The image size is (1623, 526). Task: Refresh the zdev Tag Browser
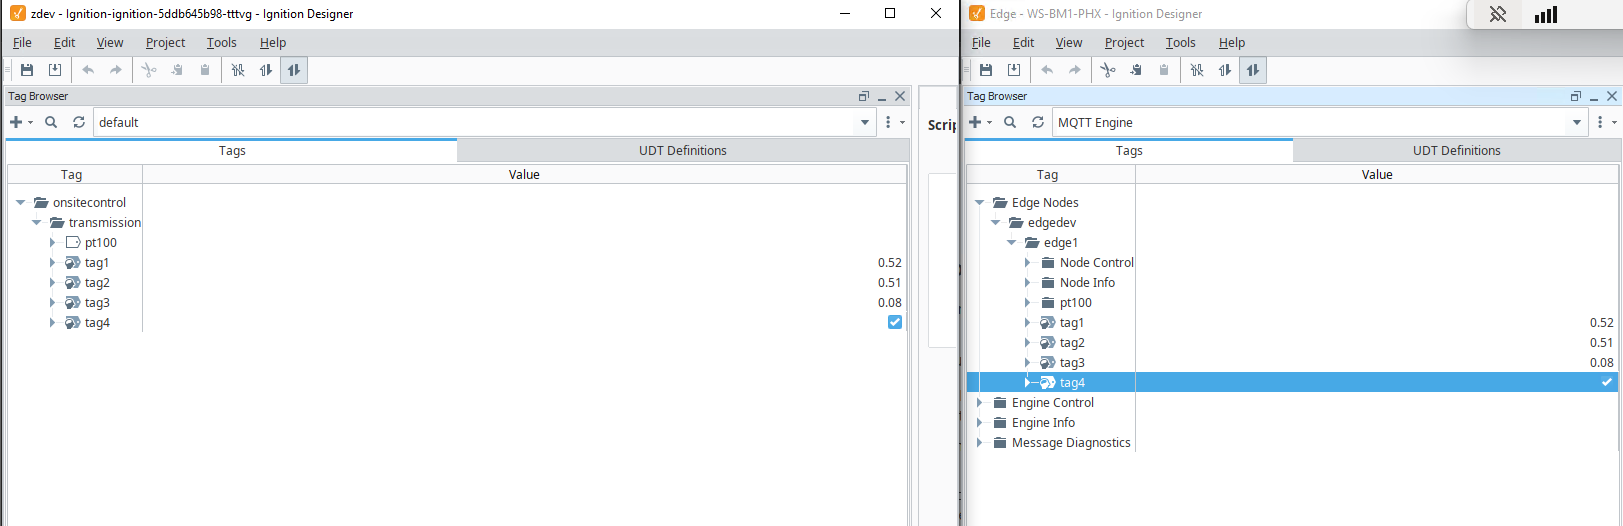click(x=79, y=122)
